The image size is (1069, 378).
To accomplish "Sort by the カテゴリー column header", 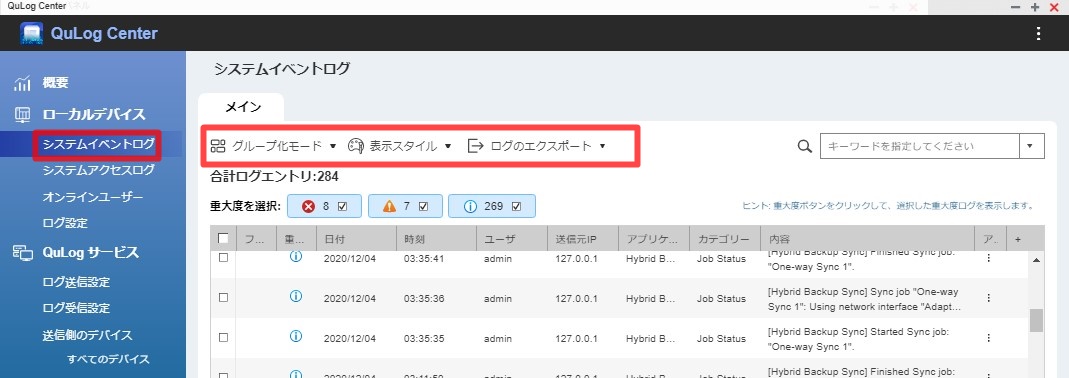I will [x=725, y=239].
